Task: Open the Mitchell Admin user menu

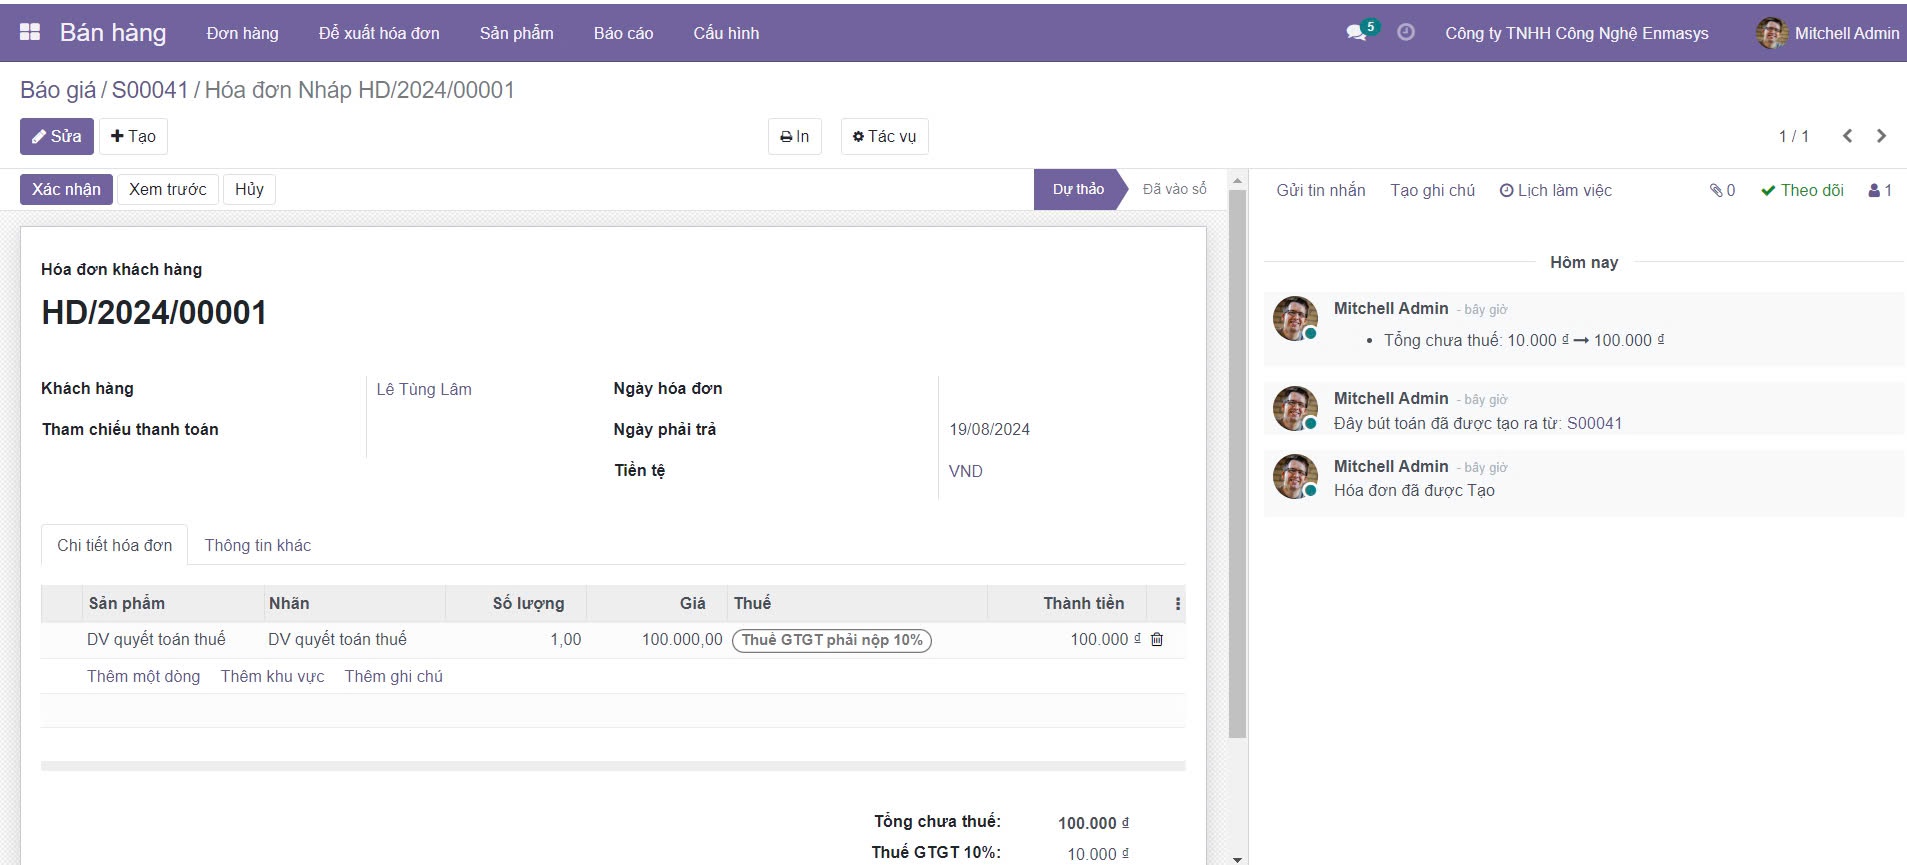Action: point(1828,33)
